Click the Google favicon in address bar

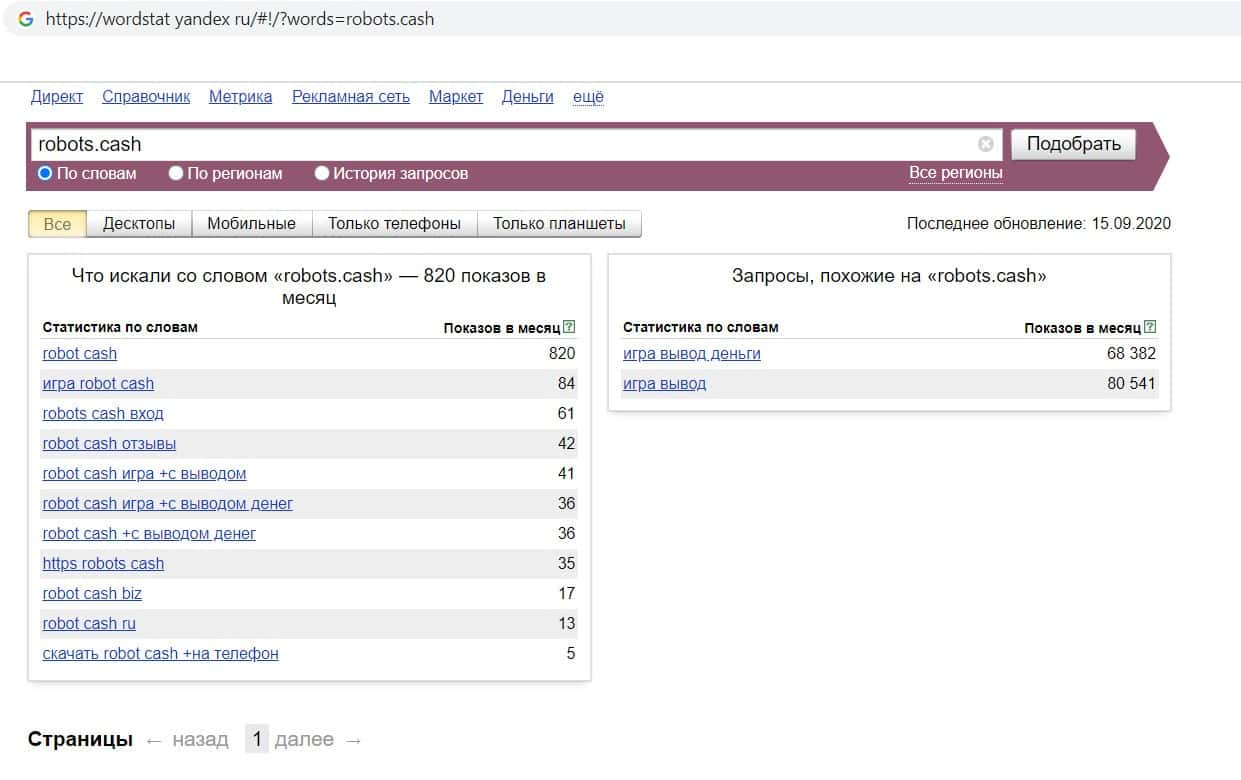tap(26, 19)
